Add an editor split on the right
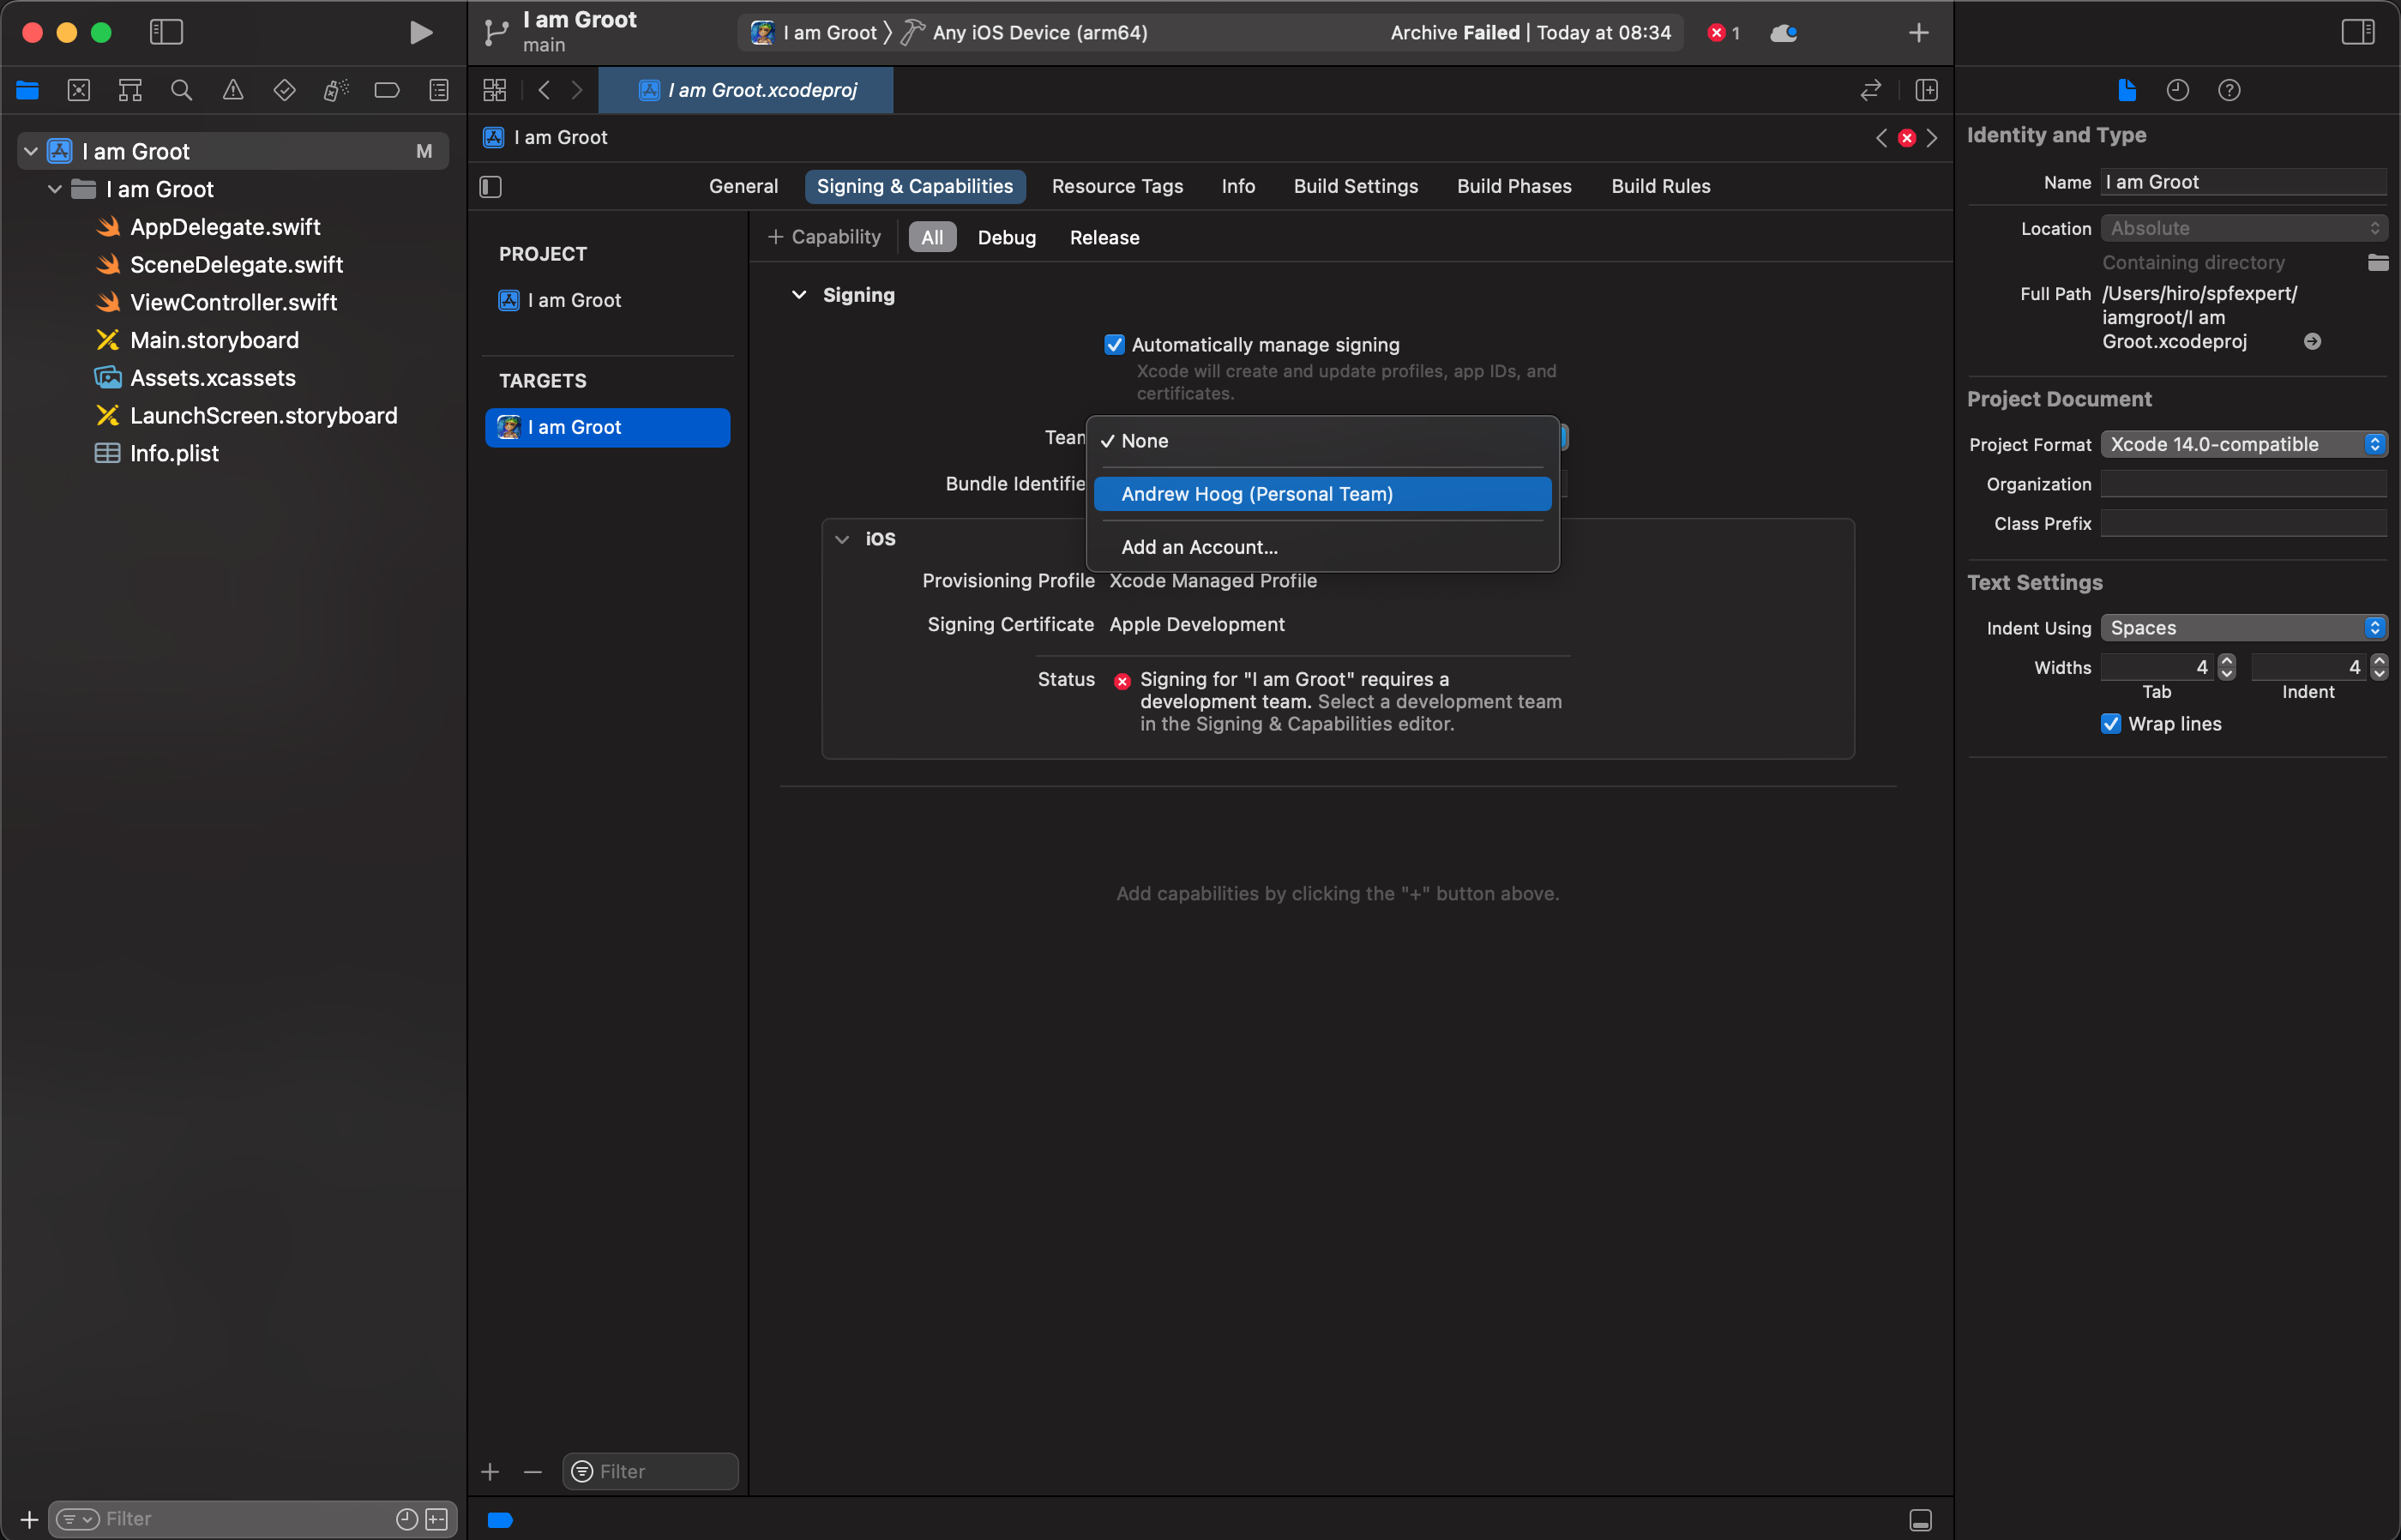 (x=1927, y=90)
